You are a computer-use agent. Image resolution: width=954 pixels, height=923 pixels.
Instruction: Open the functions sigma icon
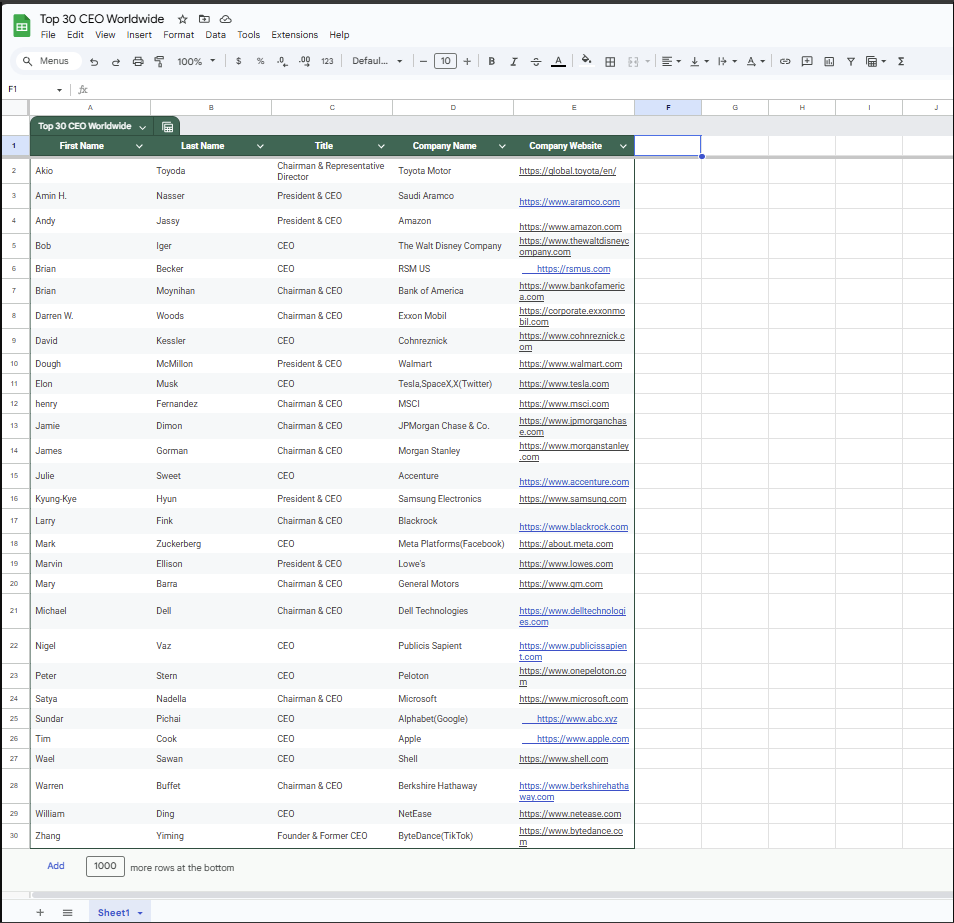[901, 61]
